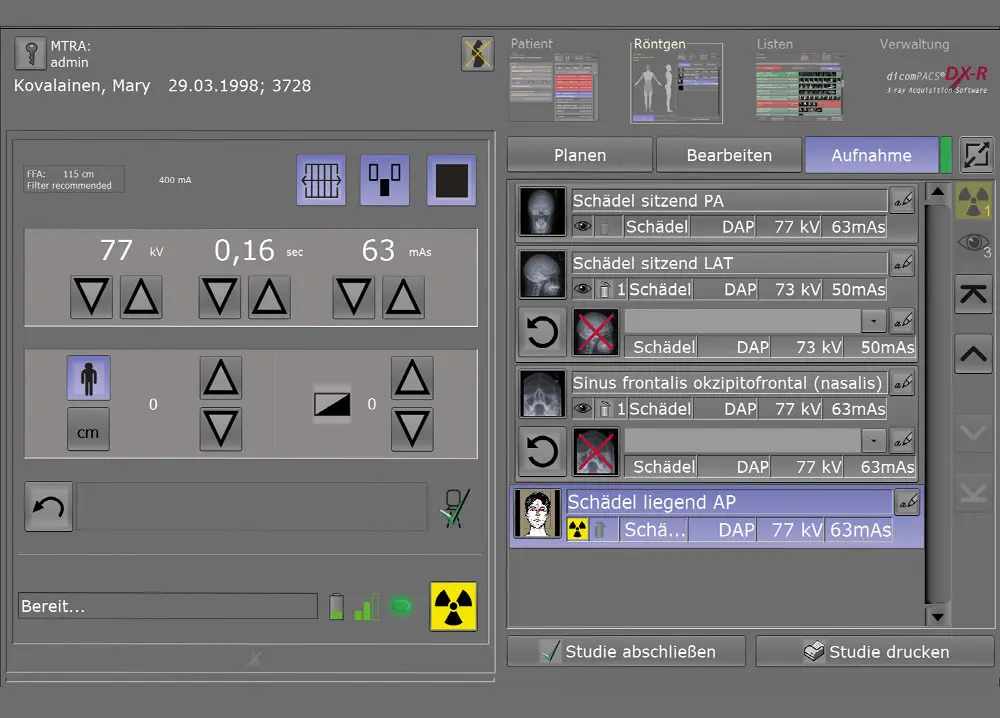This screenshot has height=718, width=1000.
Task: Retake the Schädel sitzend LAT image
Action: 542,333
